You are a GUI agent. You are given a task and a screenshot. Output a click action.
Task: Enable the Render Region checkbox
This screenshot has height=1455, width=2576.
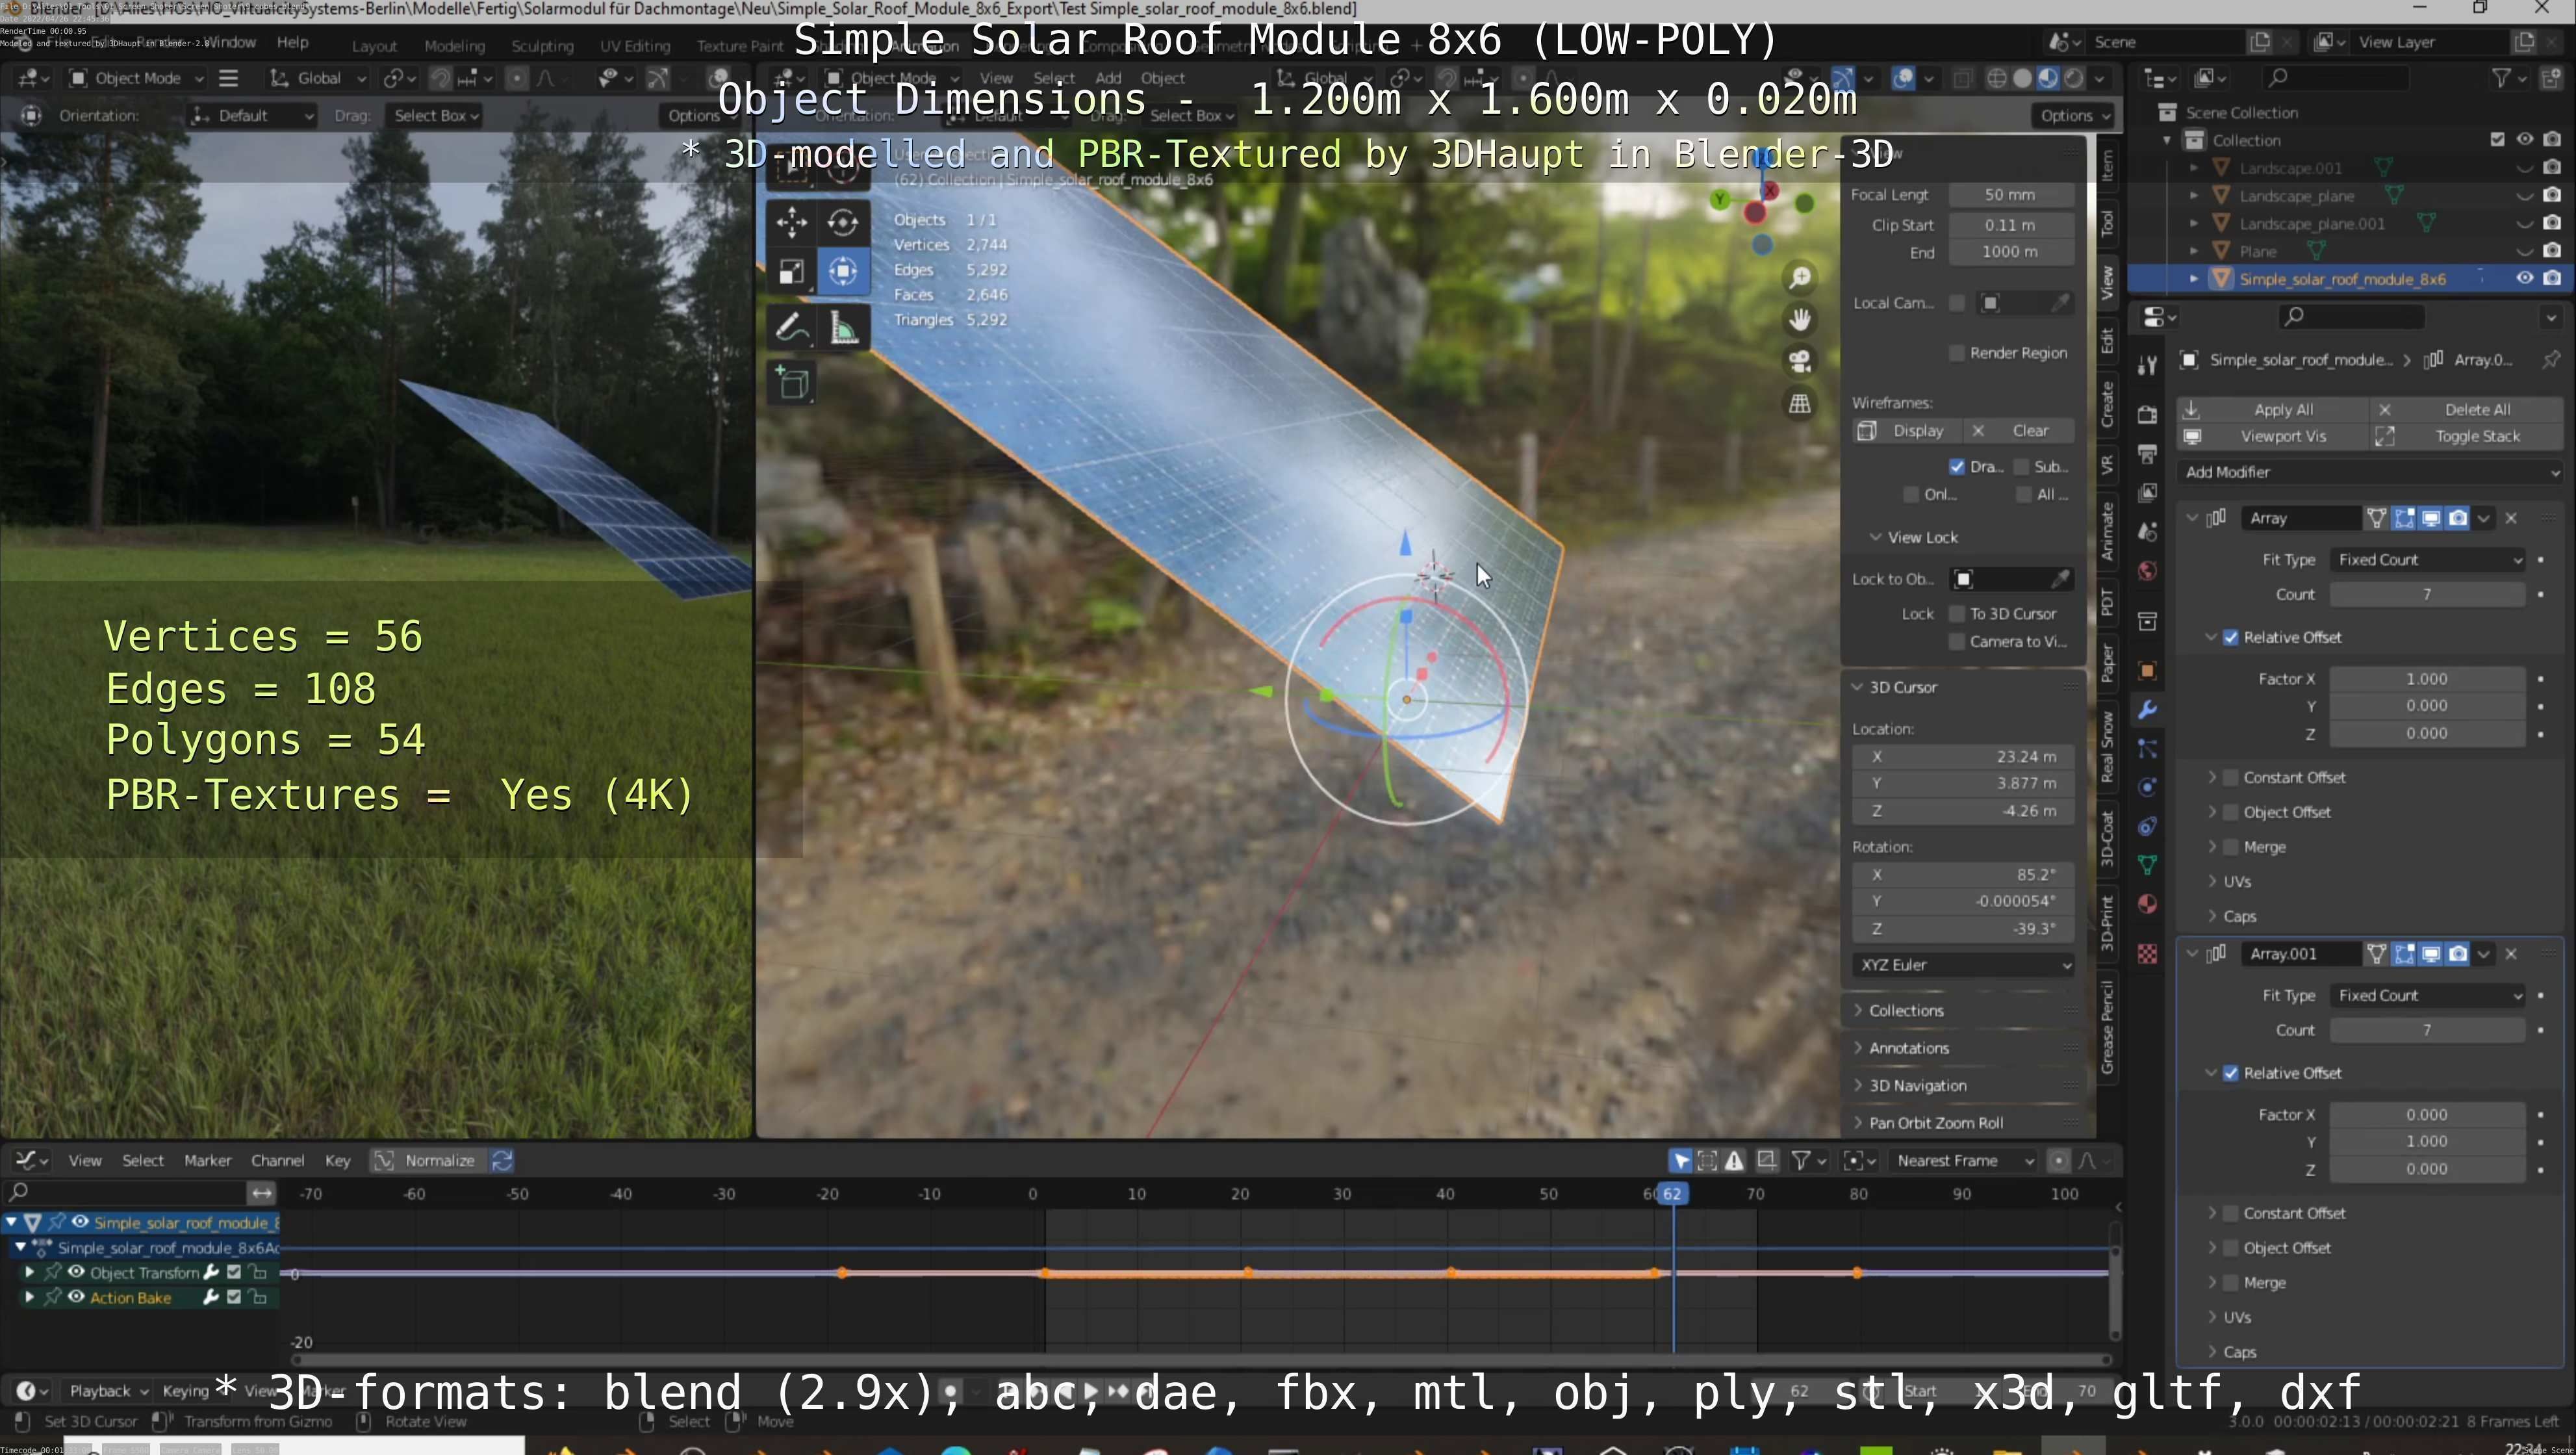1957,353
